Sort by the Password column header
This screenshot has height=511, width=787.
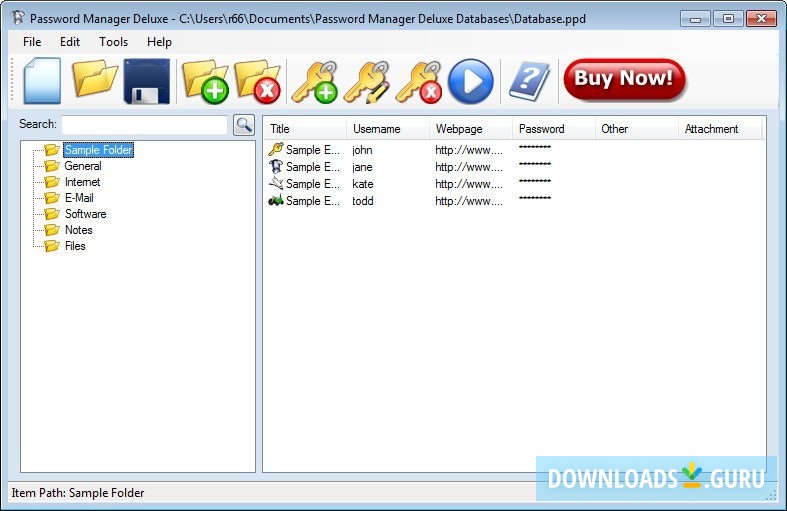[x=554, y=129]
